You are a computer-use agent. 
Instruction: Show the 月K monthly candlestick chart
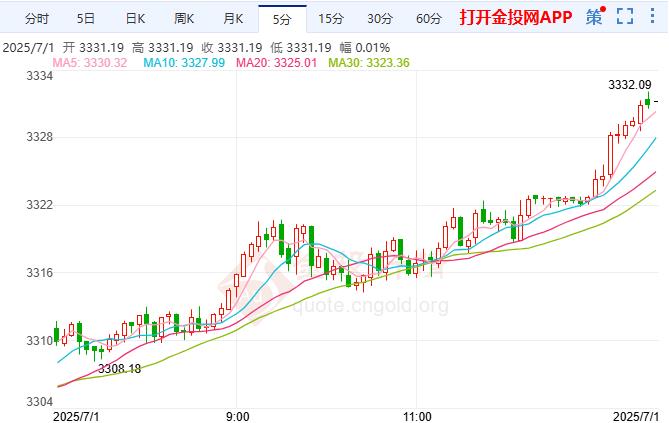point(233,18)
